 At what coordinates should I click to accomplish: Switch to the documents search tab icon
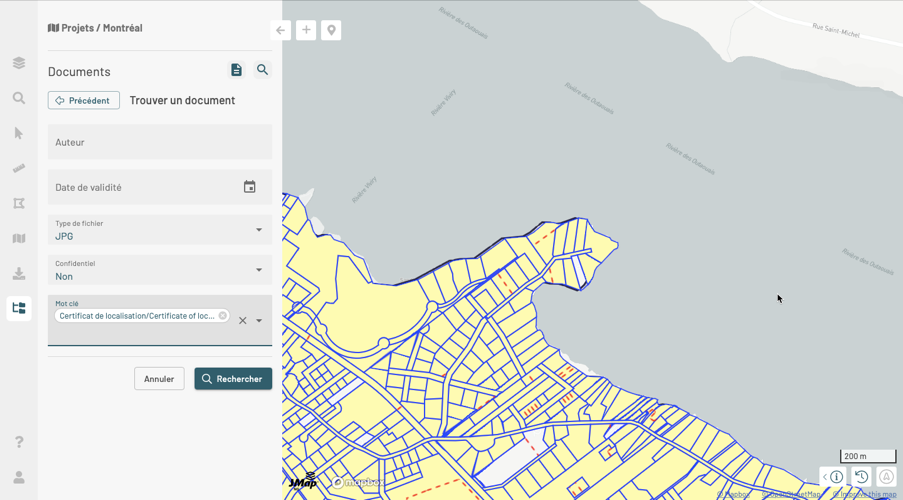[262, 70]
